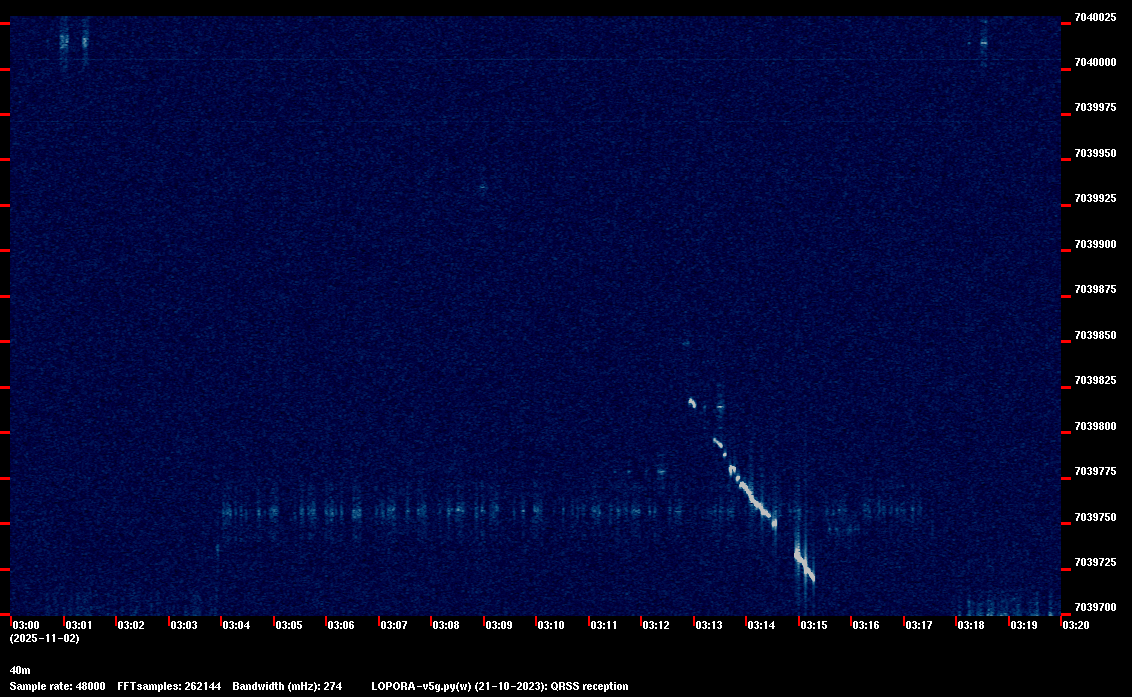Click the 7039850 frequency label
The image size is (1132, 697).
1095,335
